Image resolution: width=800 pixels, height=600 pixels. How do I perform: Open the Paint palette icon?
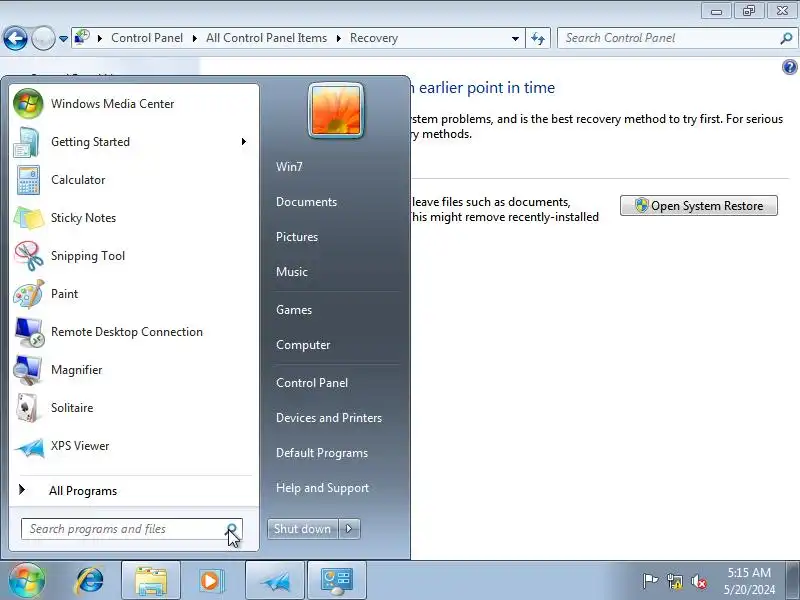point(29,294)
